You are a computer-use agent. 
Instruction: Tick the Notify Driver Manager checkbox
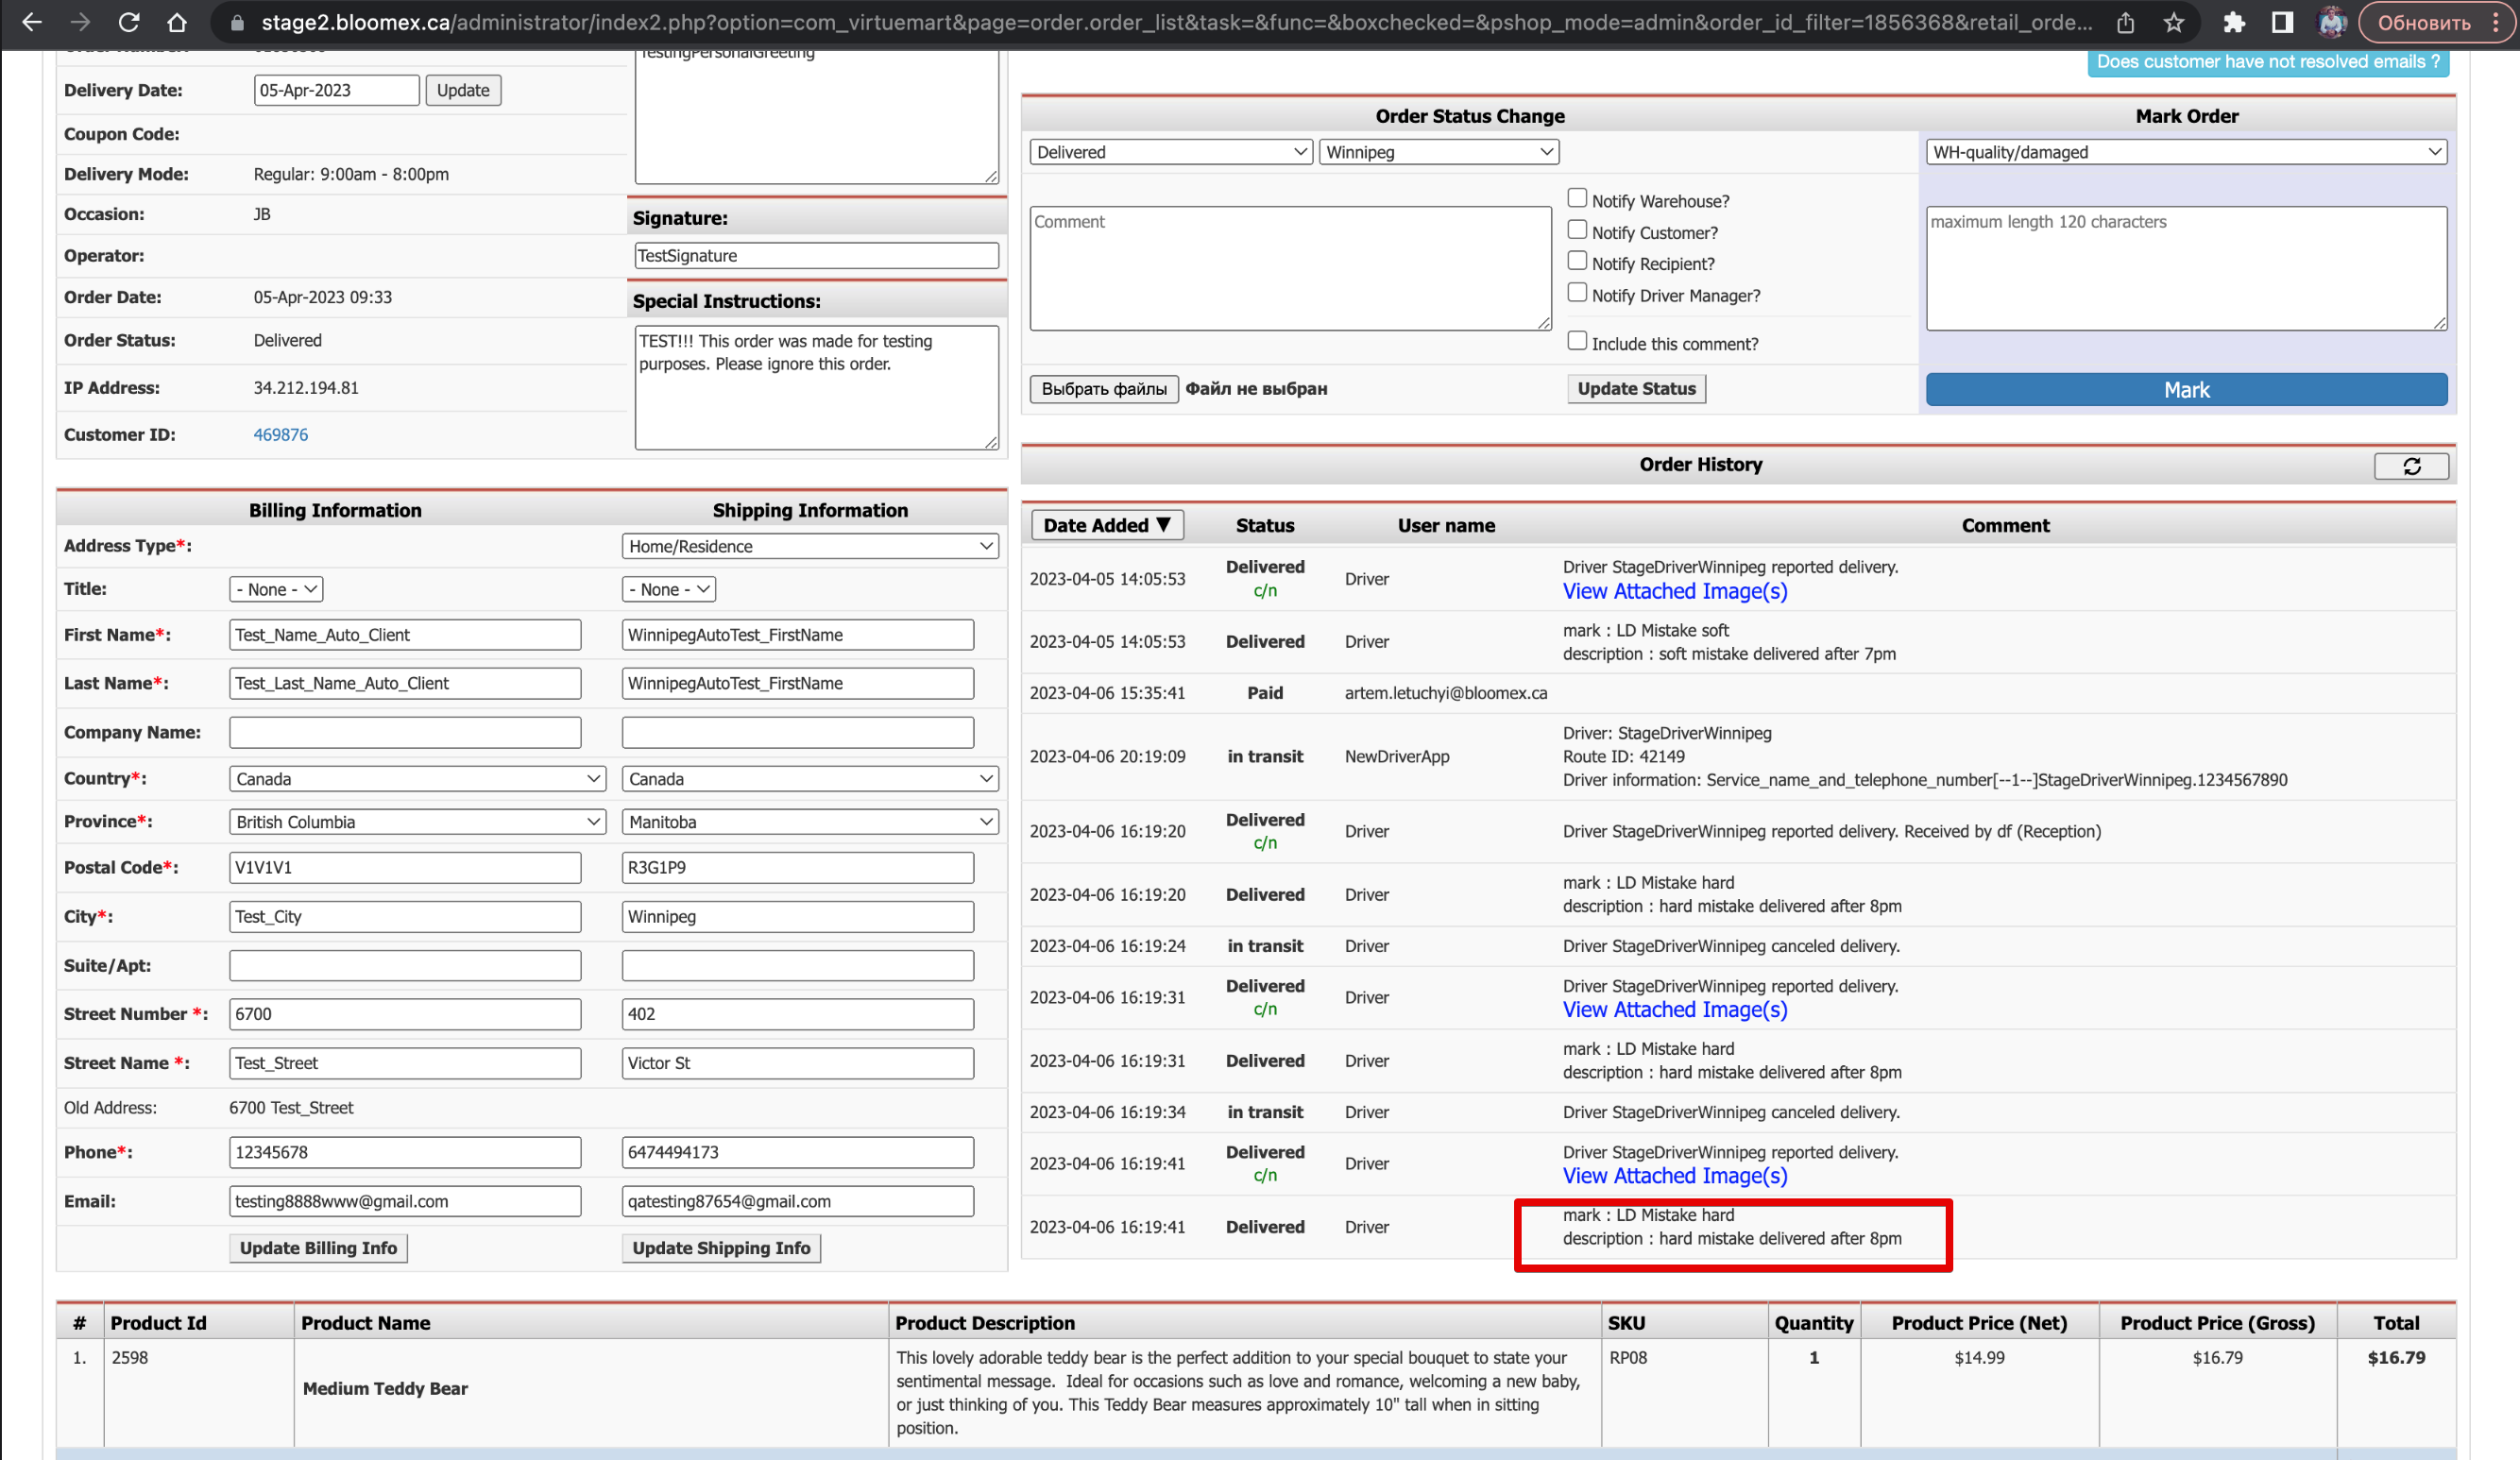[x=1577, y=293]
